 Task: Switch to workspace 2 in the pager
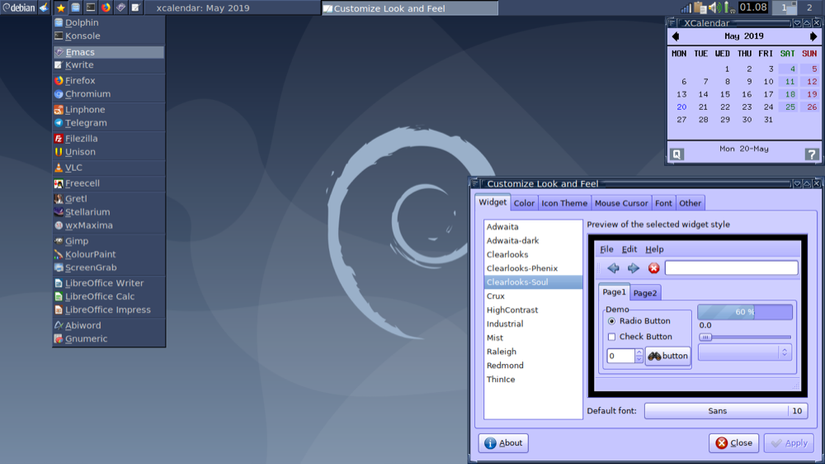click(809, 8)
